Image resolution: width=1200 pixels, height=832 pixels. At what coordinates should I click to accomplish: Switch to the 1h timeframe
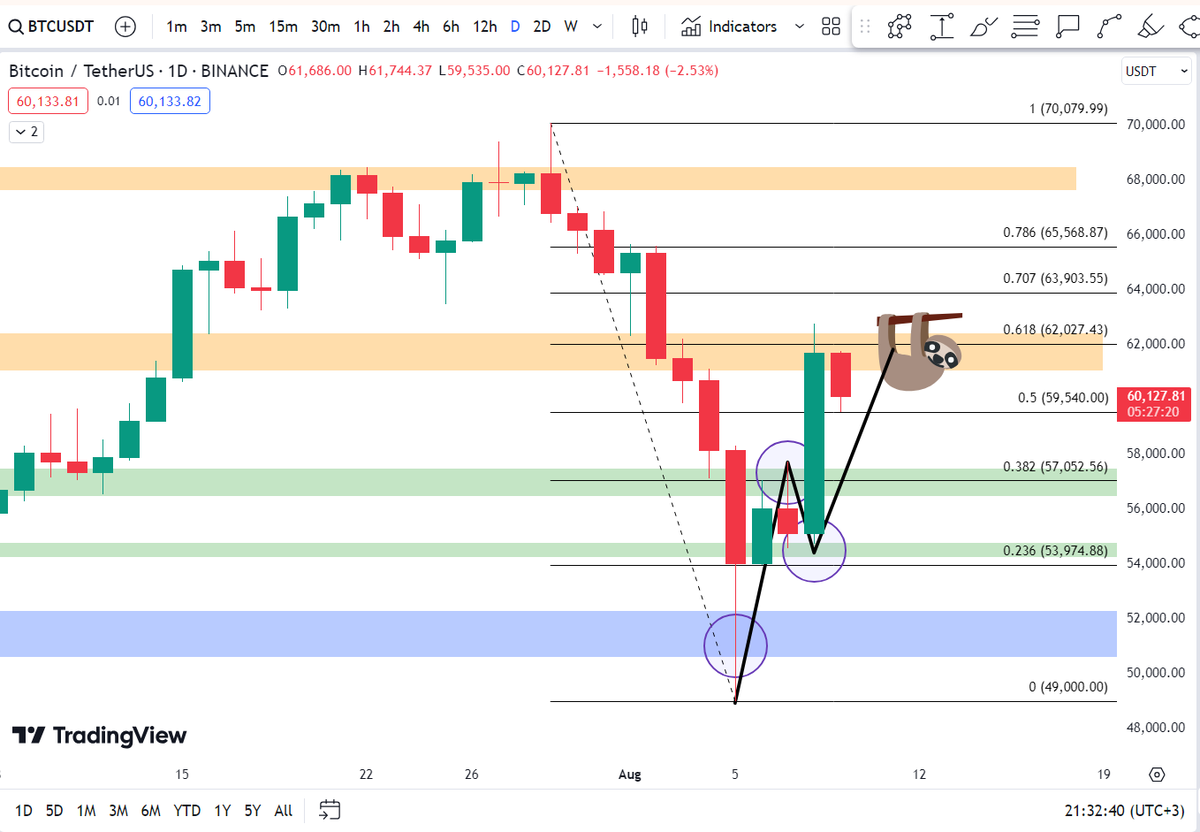click(362, 27)
